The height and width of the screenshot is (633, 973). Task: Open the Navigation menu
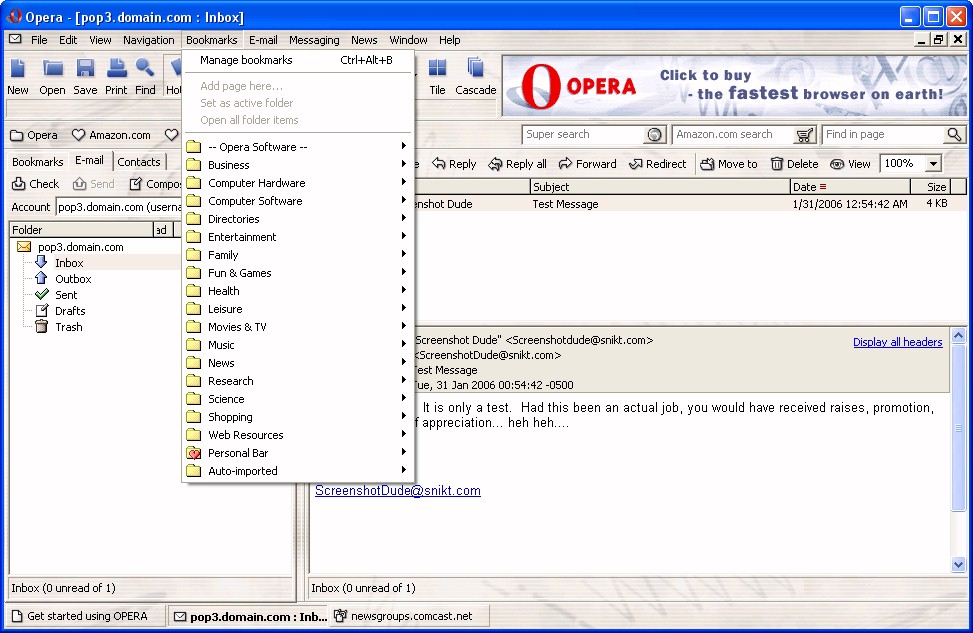[x=148, y=40]
